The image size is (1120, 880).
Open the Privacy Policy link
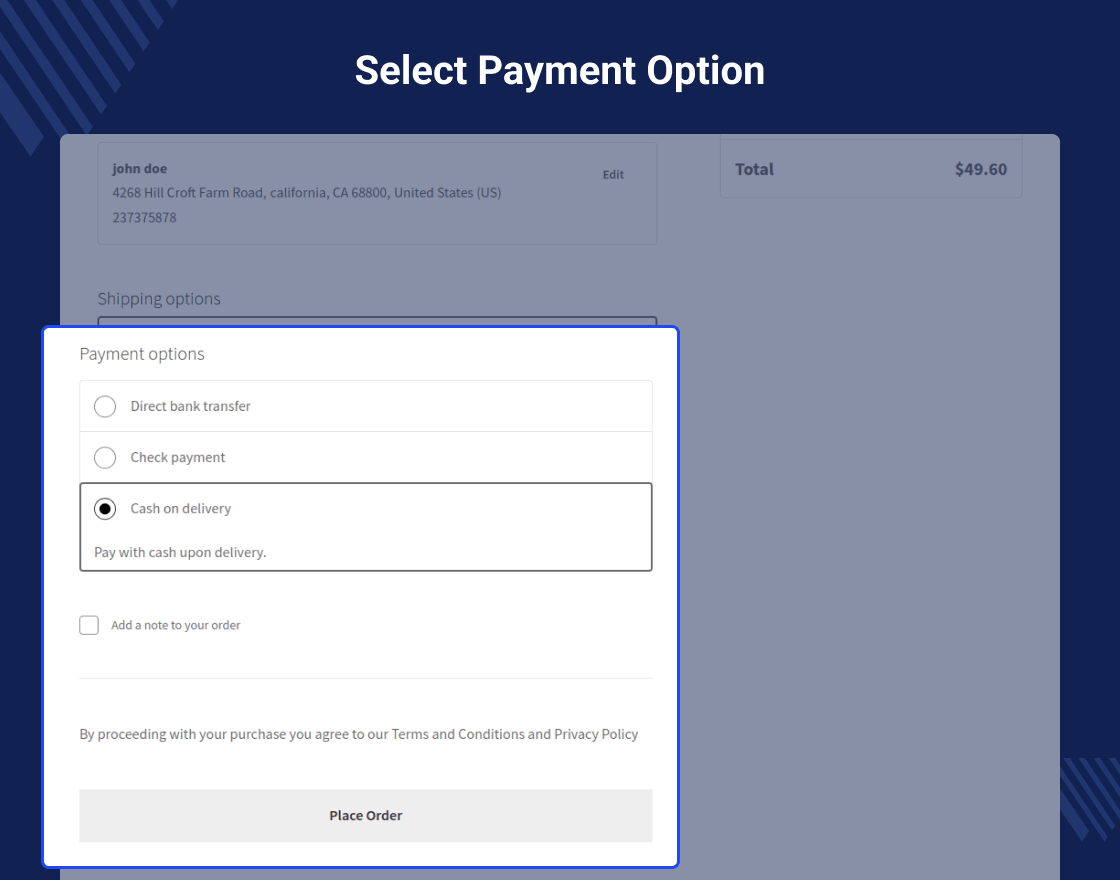596,734
